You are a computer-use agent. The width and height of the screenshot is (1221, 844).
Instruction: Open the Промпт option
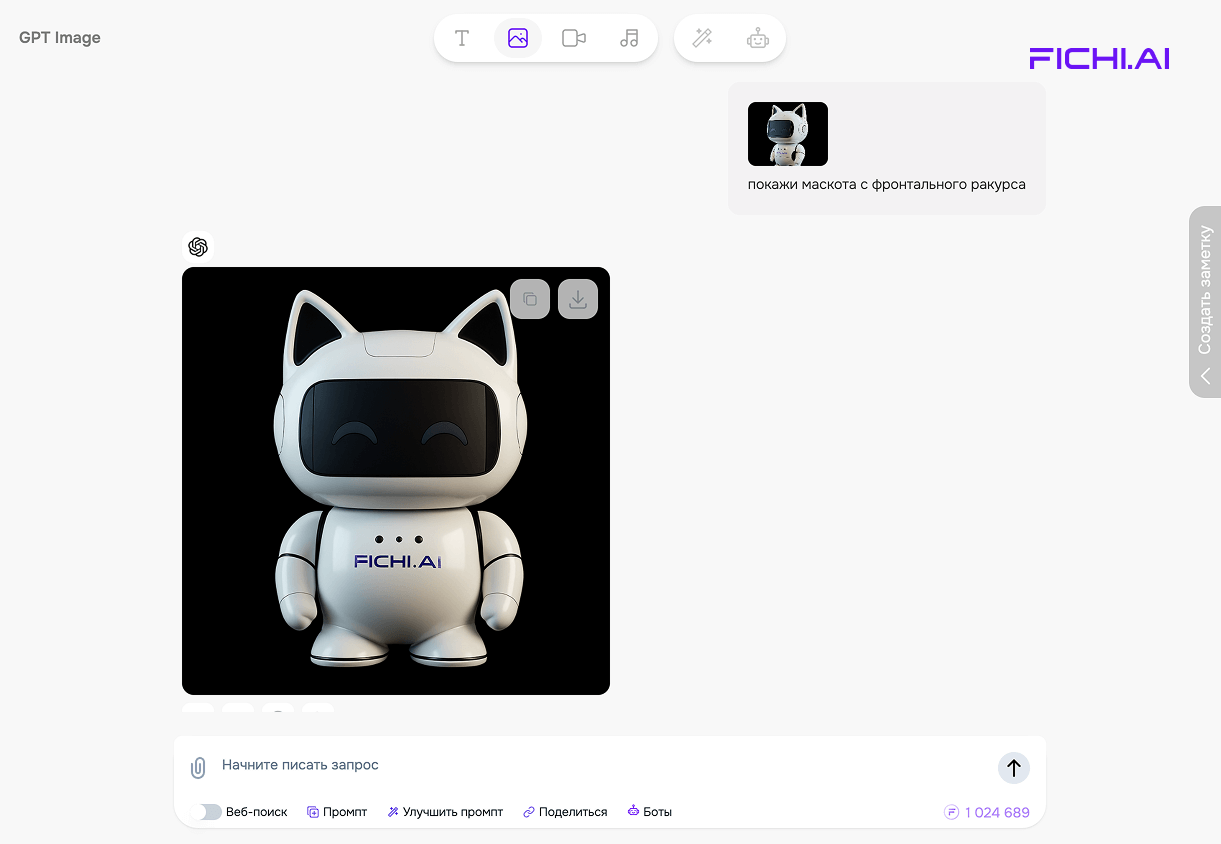(337, 812)
